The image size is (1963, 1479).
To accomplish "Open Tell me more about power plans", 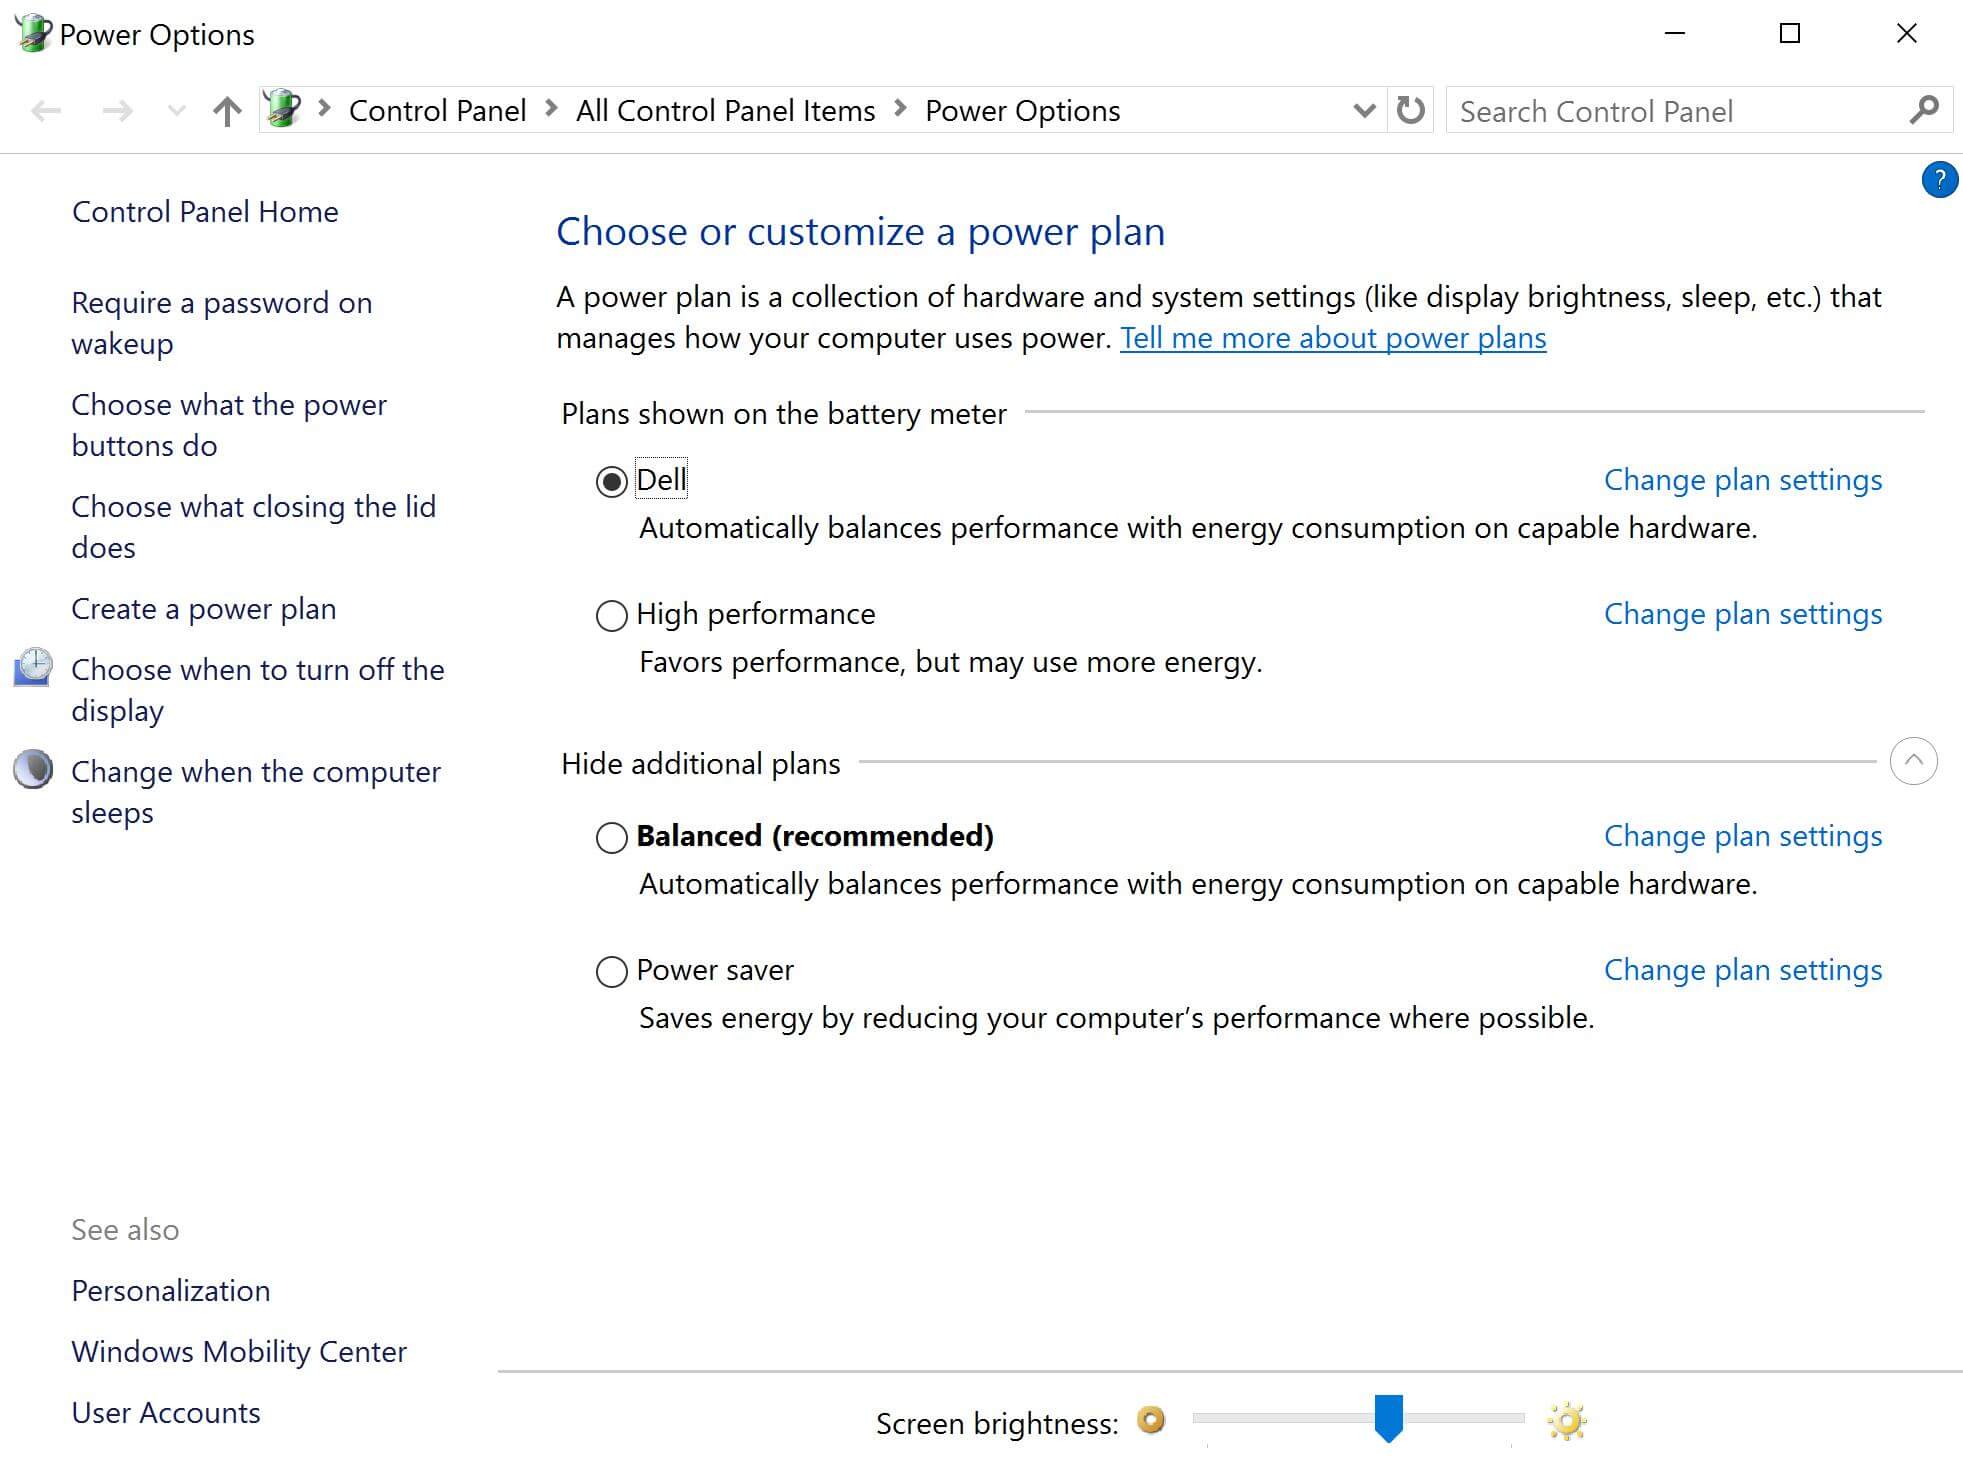I will coord(1332,338).
